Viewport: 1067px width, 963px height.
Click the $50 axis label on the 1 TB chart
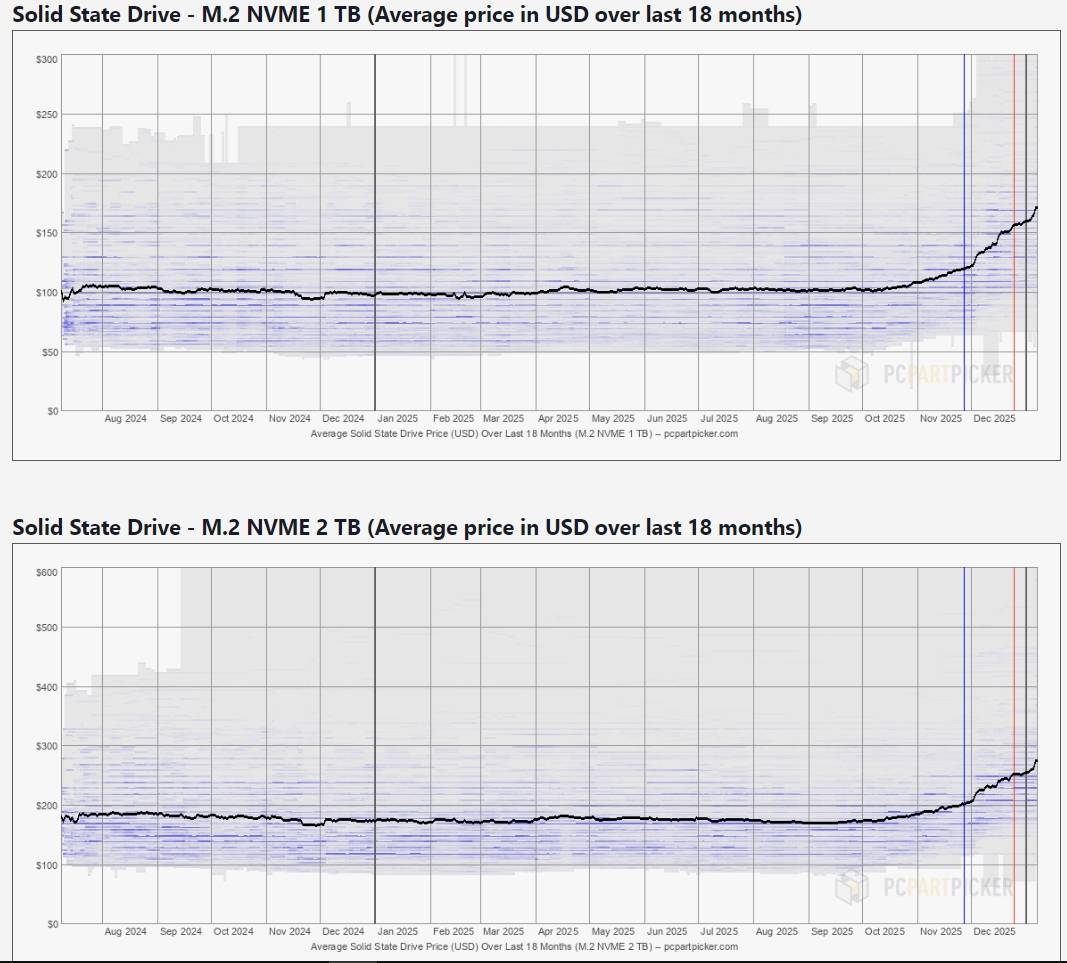pos(49,352)
